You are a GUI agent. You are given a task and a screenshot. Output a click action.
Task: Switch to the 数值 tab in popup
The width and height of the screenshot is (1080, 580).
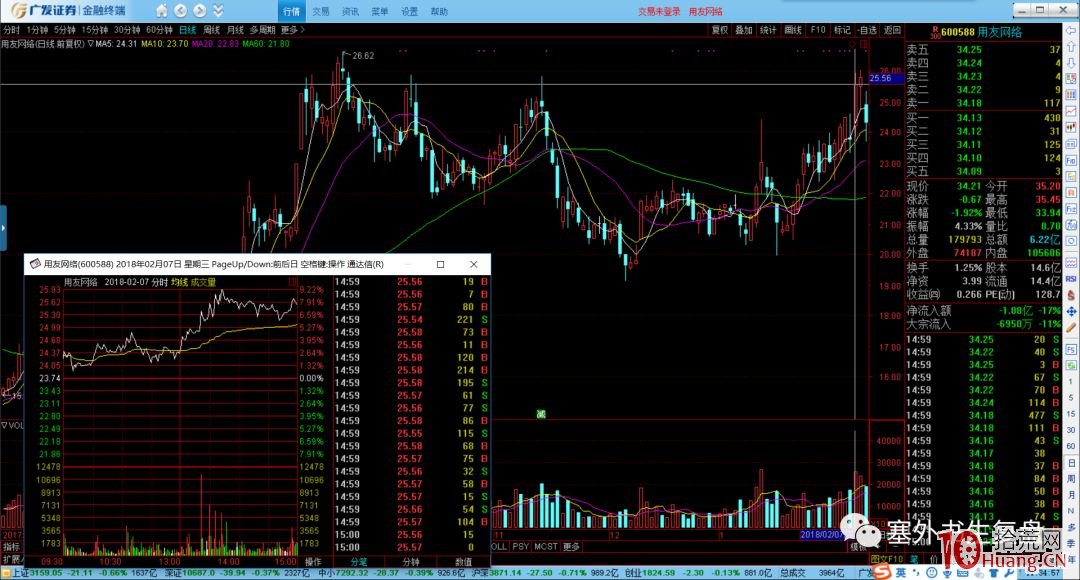pos(464,561)
